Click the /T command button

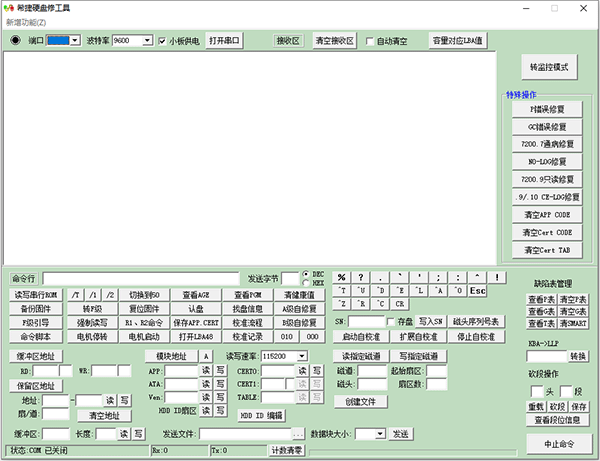(x=75, y=295)
